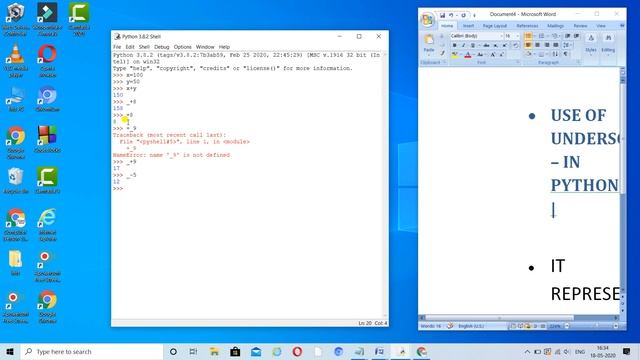Open Opera from the taskbar
The height and width of the screenshot is (360, 640).
(x=297, y=351)
